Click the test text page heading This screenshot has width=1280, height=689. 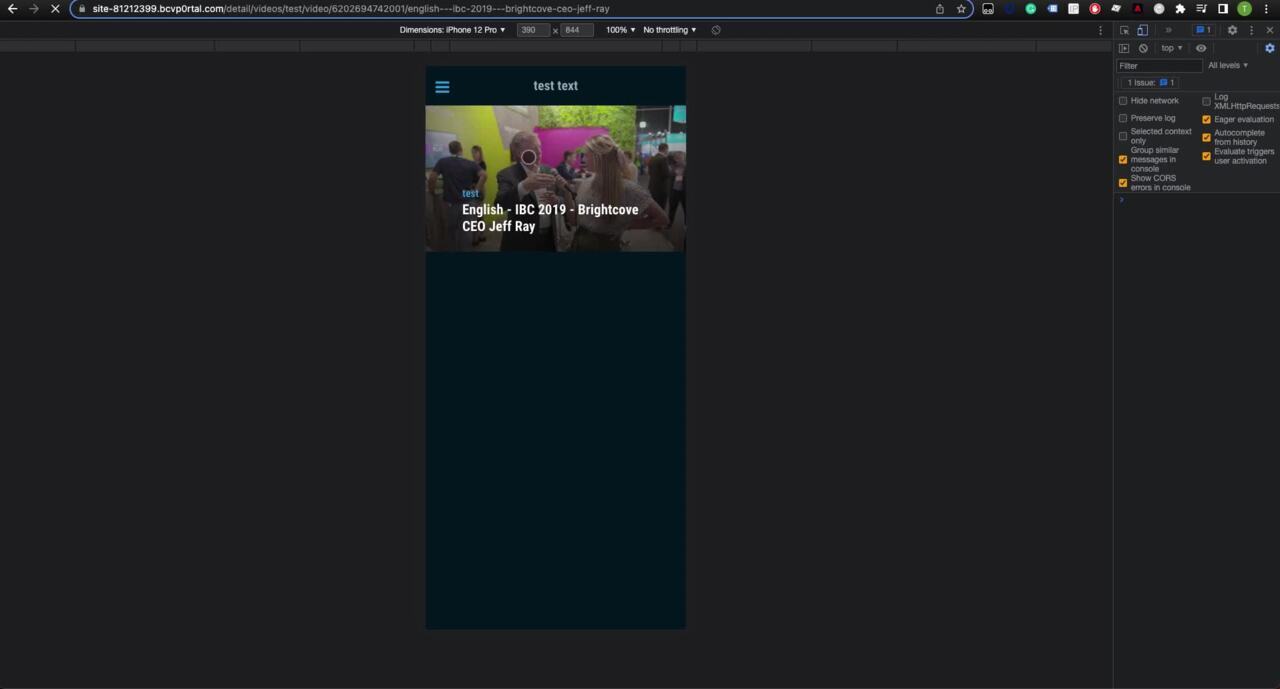pos(556,86)
